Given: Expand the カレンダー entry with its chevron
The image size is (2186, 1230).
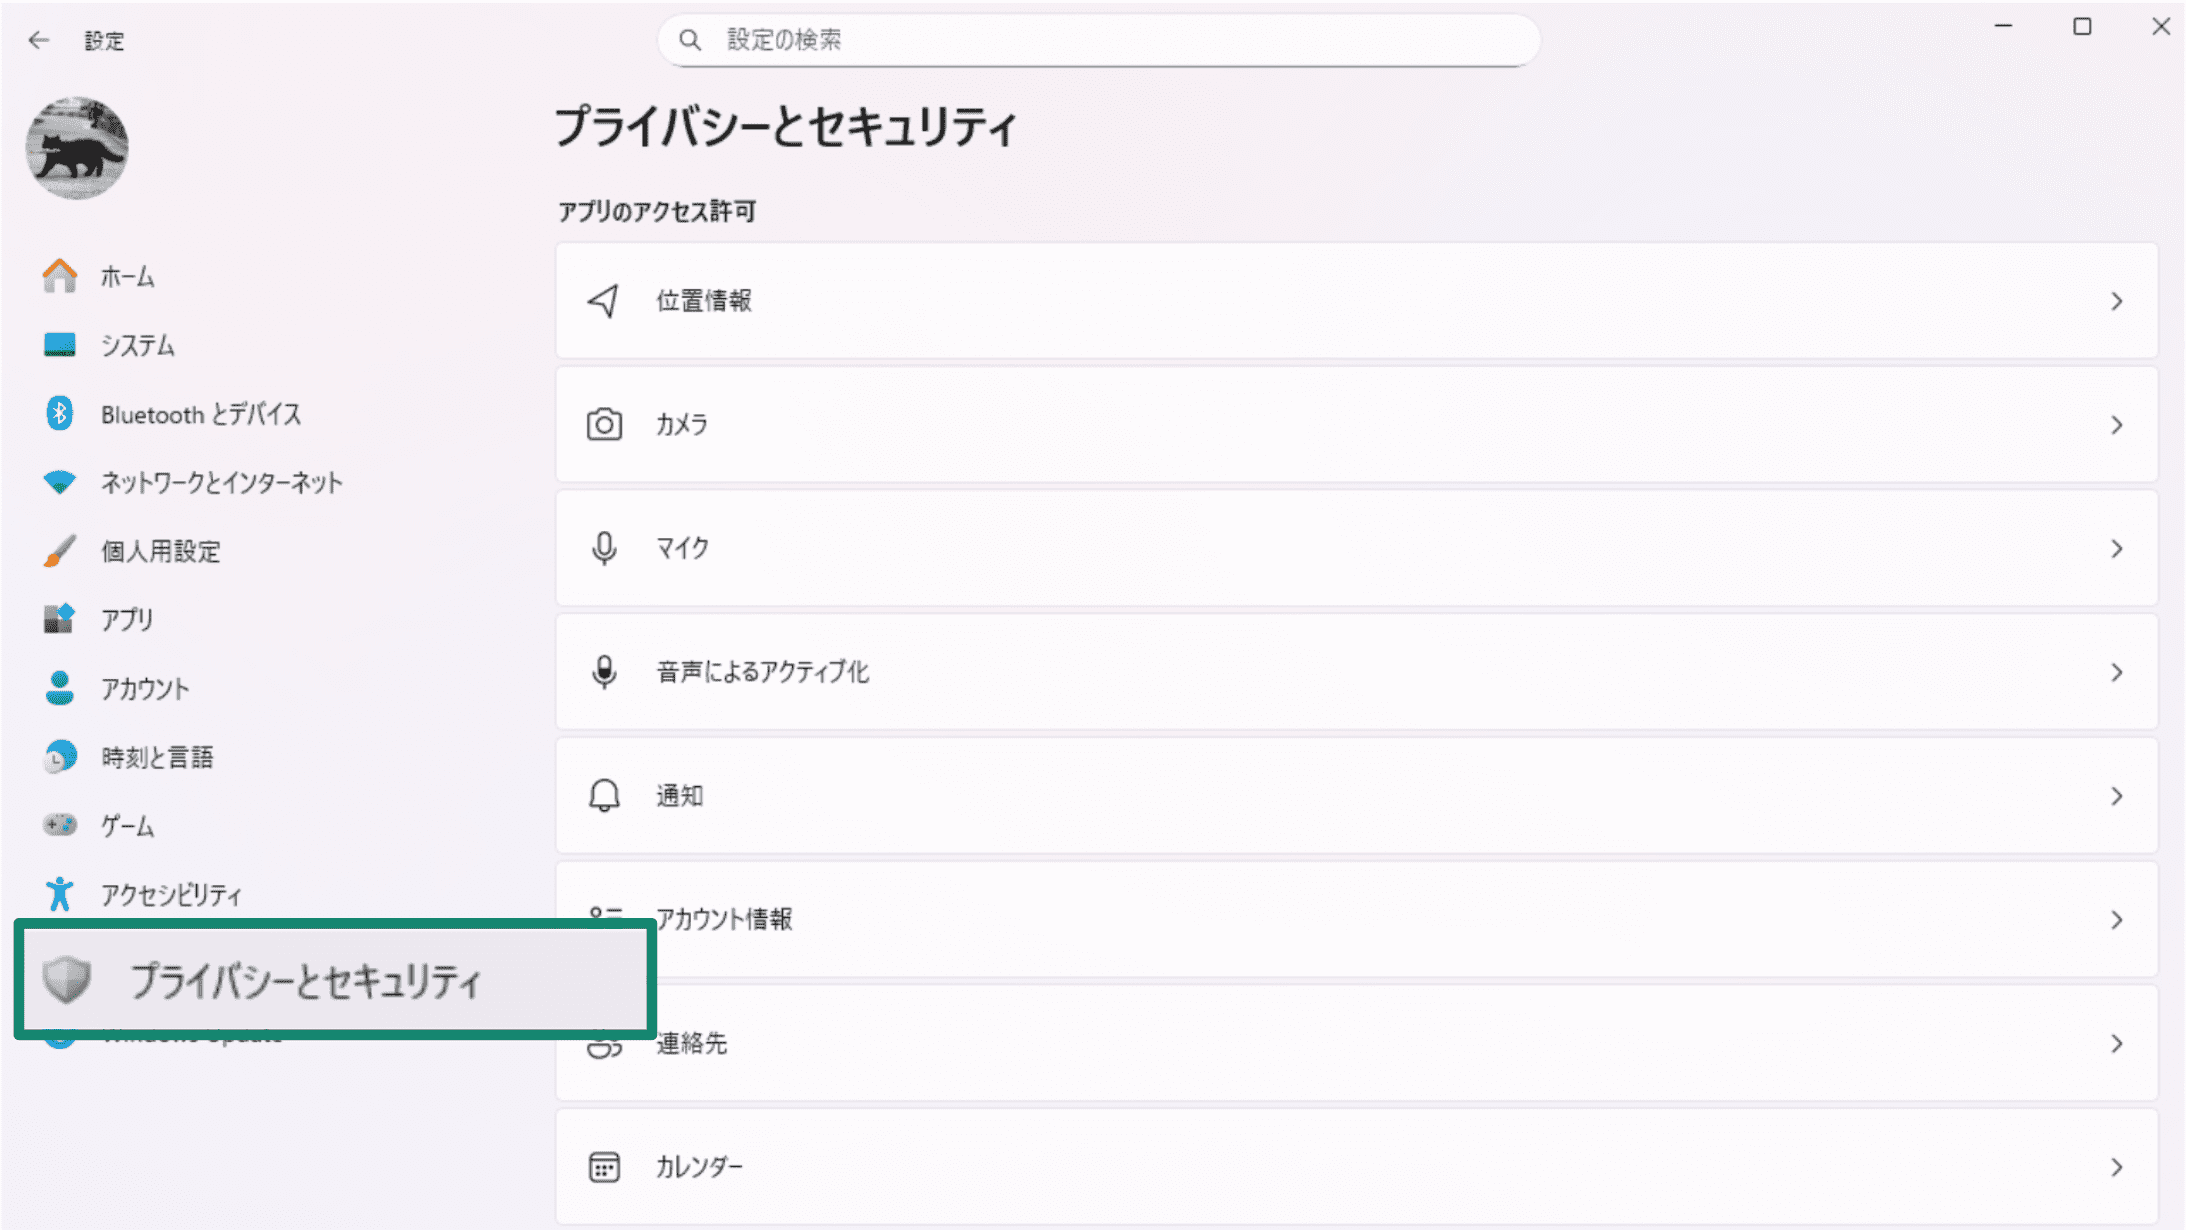Looking at the screenshot, I should click(x=2118, y=1167).
